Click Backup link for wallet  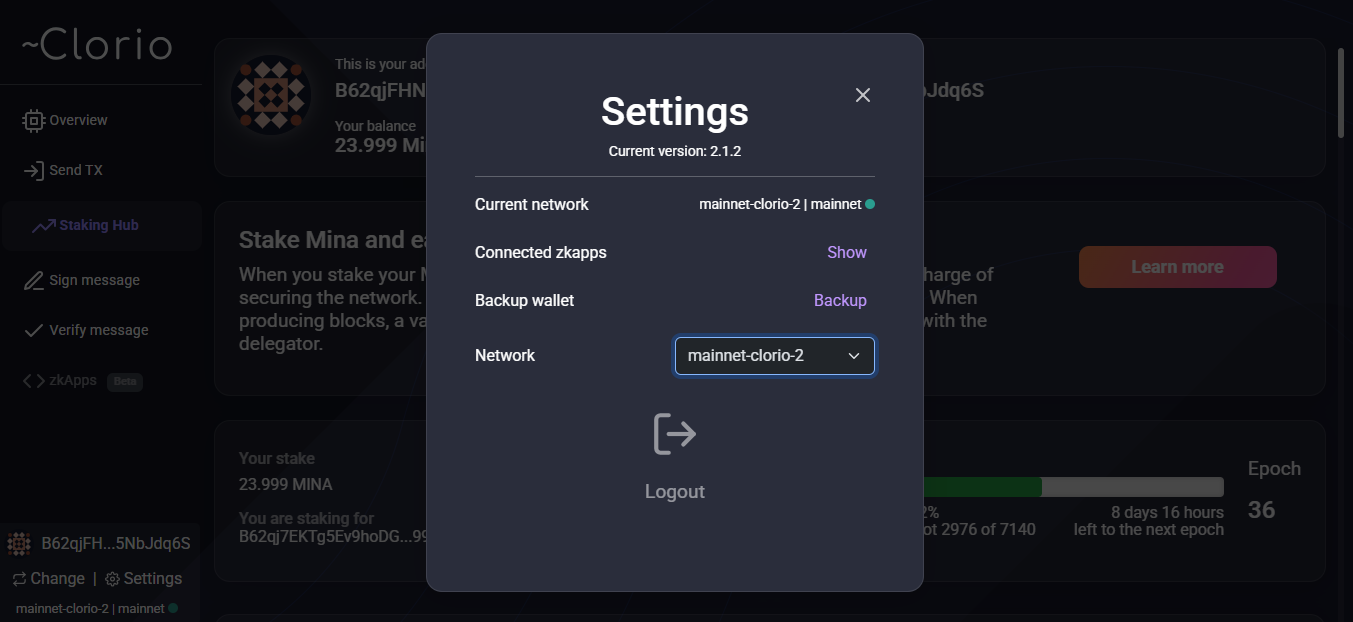click(840, 301)
